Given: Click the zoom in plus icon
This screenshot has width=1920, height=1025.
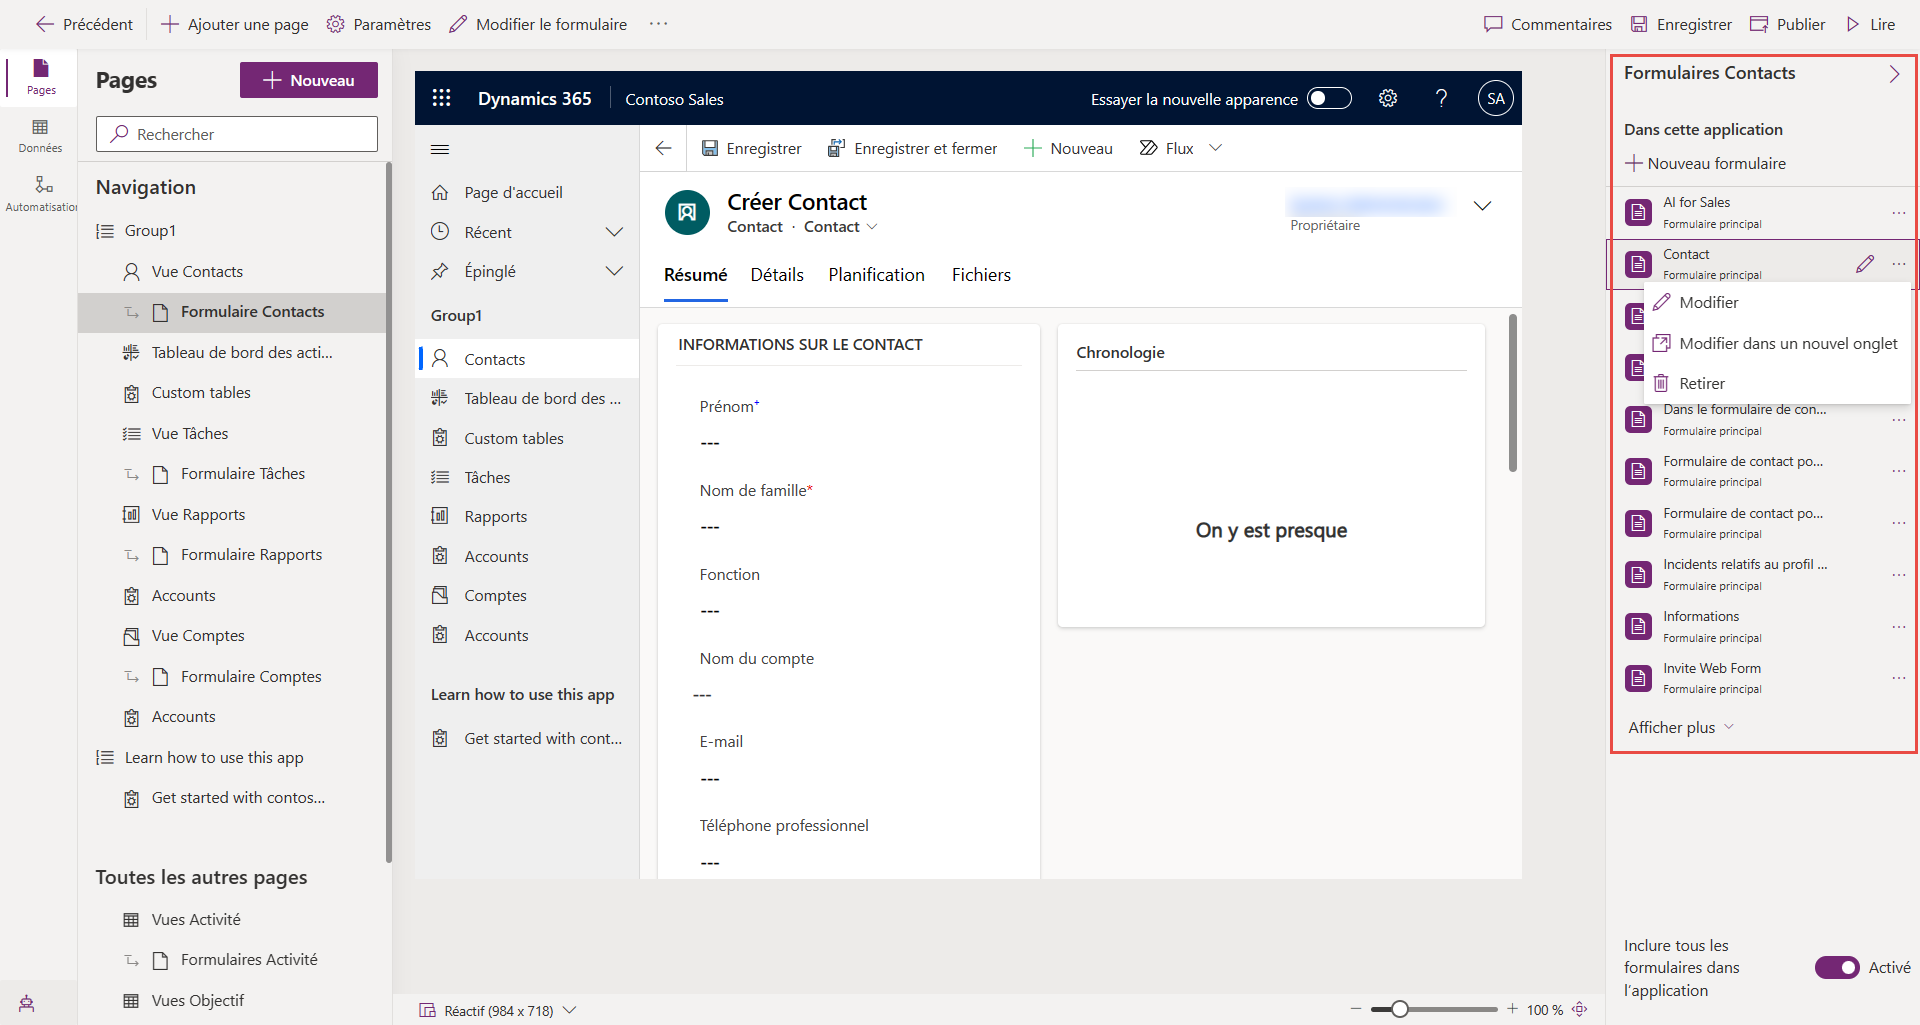Looking at the screenshot, I should (x=1512, y=1009).
